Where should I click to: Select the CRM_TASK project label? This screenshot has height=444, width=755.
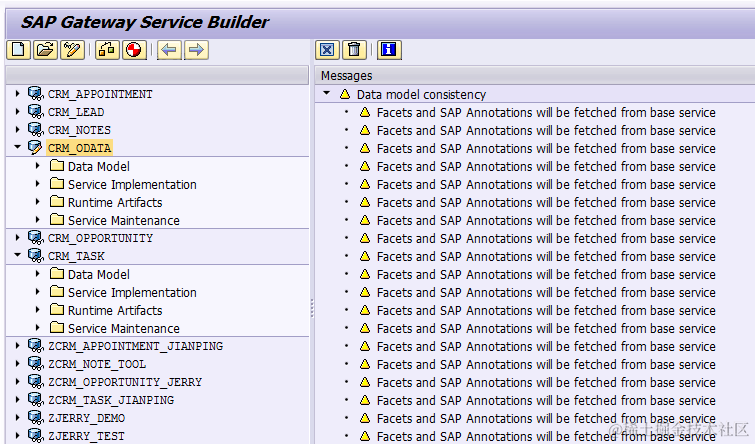[x=76, y=256]
